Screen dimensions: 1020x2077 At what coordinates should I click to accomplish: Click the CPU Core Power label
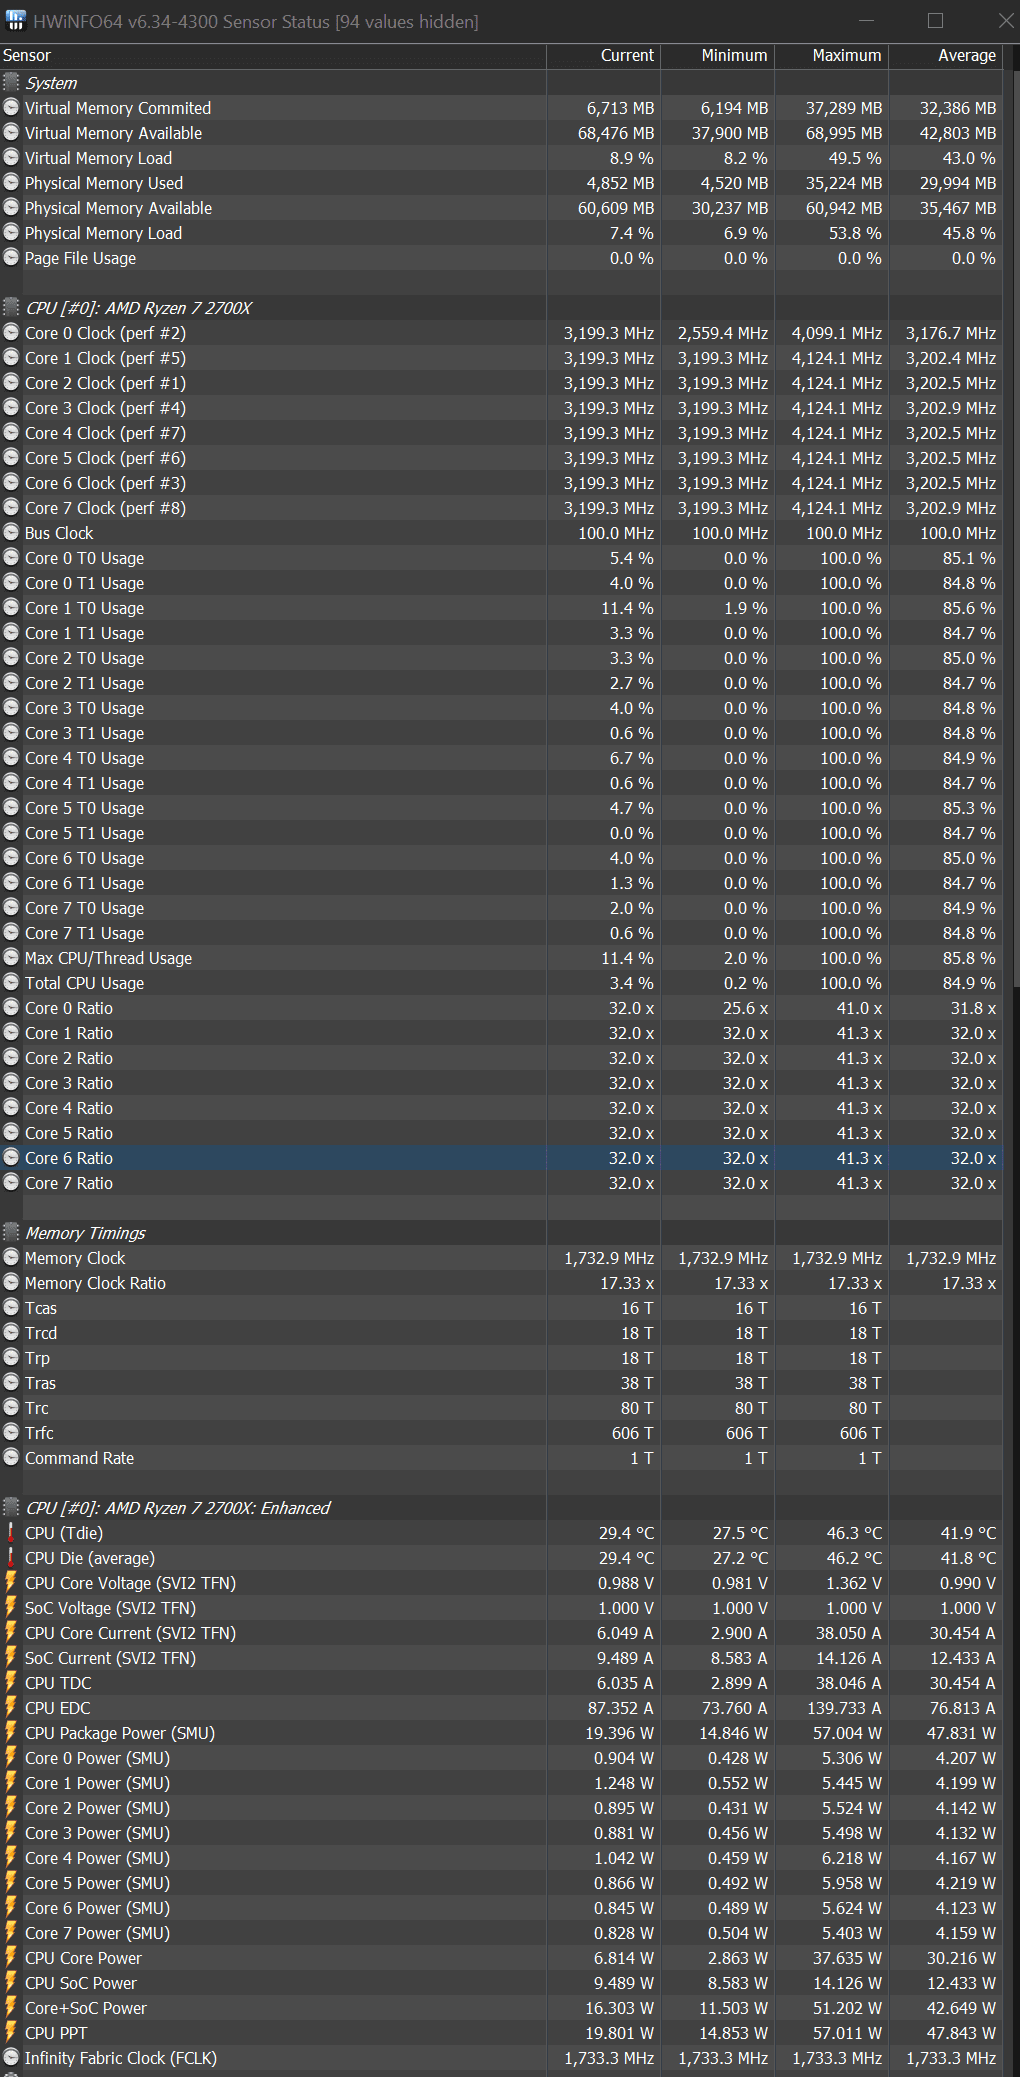pos(83,1958)
